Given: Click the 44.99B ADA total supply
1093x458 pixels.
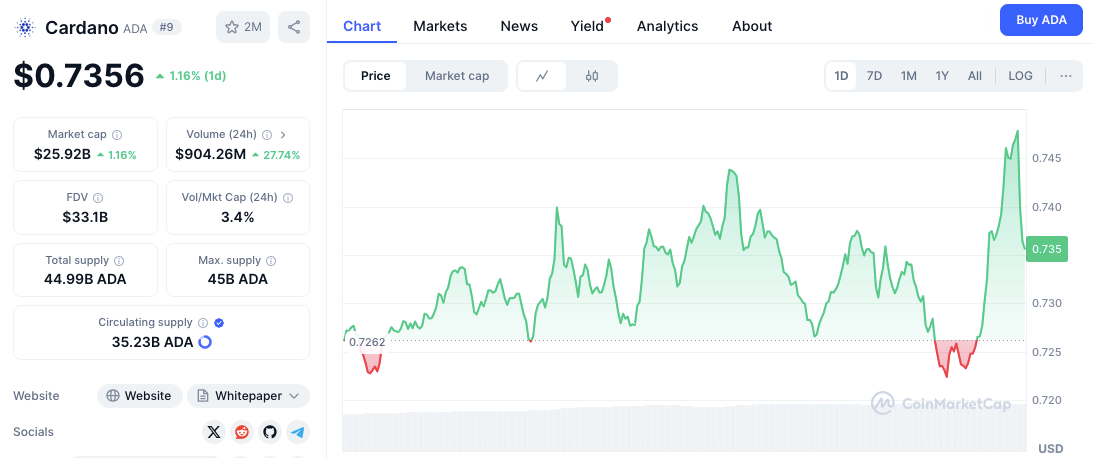Looking at the screenshot, I should pyautogui.click(x=85, y=280).
